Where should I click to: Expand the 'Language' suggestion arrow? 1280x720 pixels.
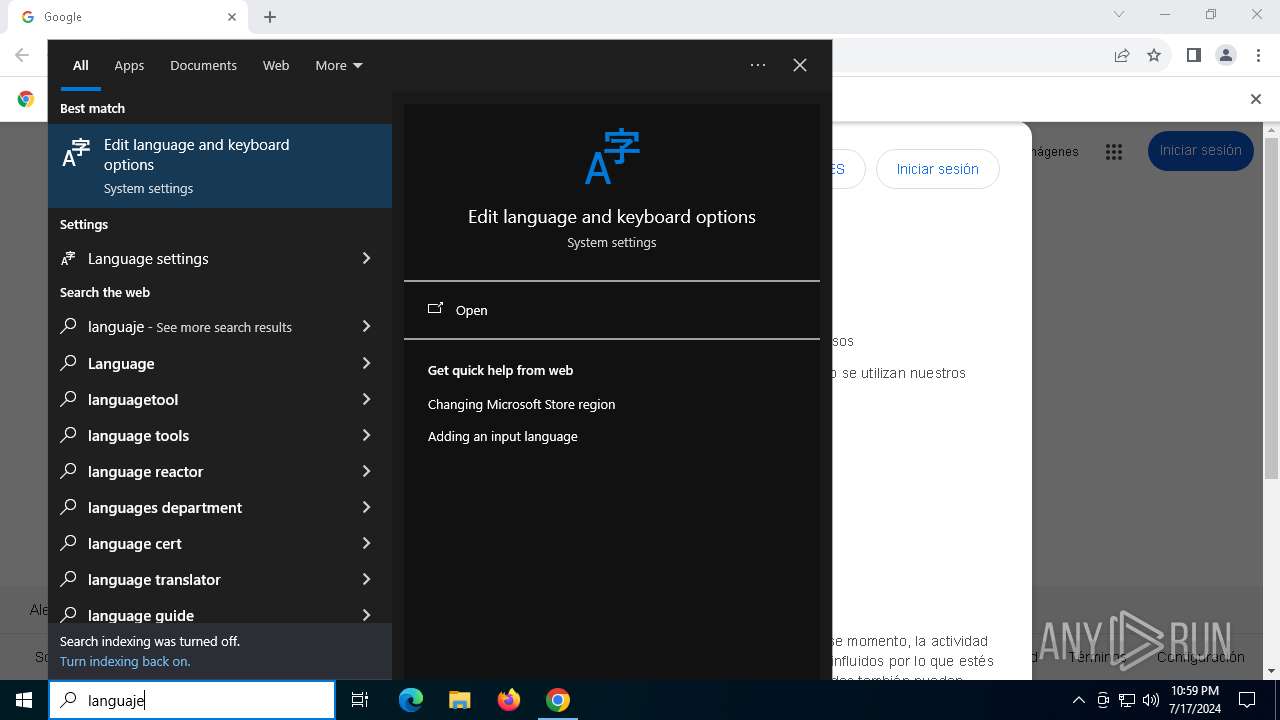pos(366,363)
